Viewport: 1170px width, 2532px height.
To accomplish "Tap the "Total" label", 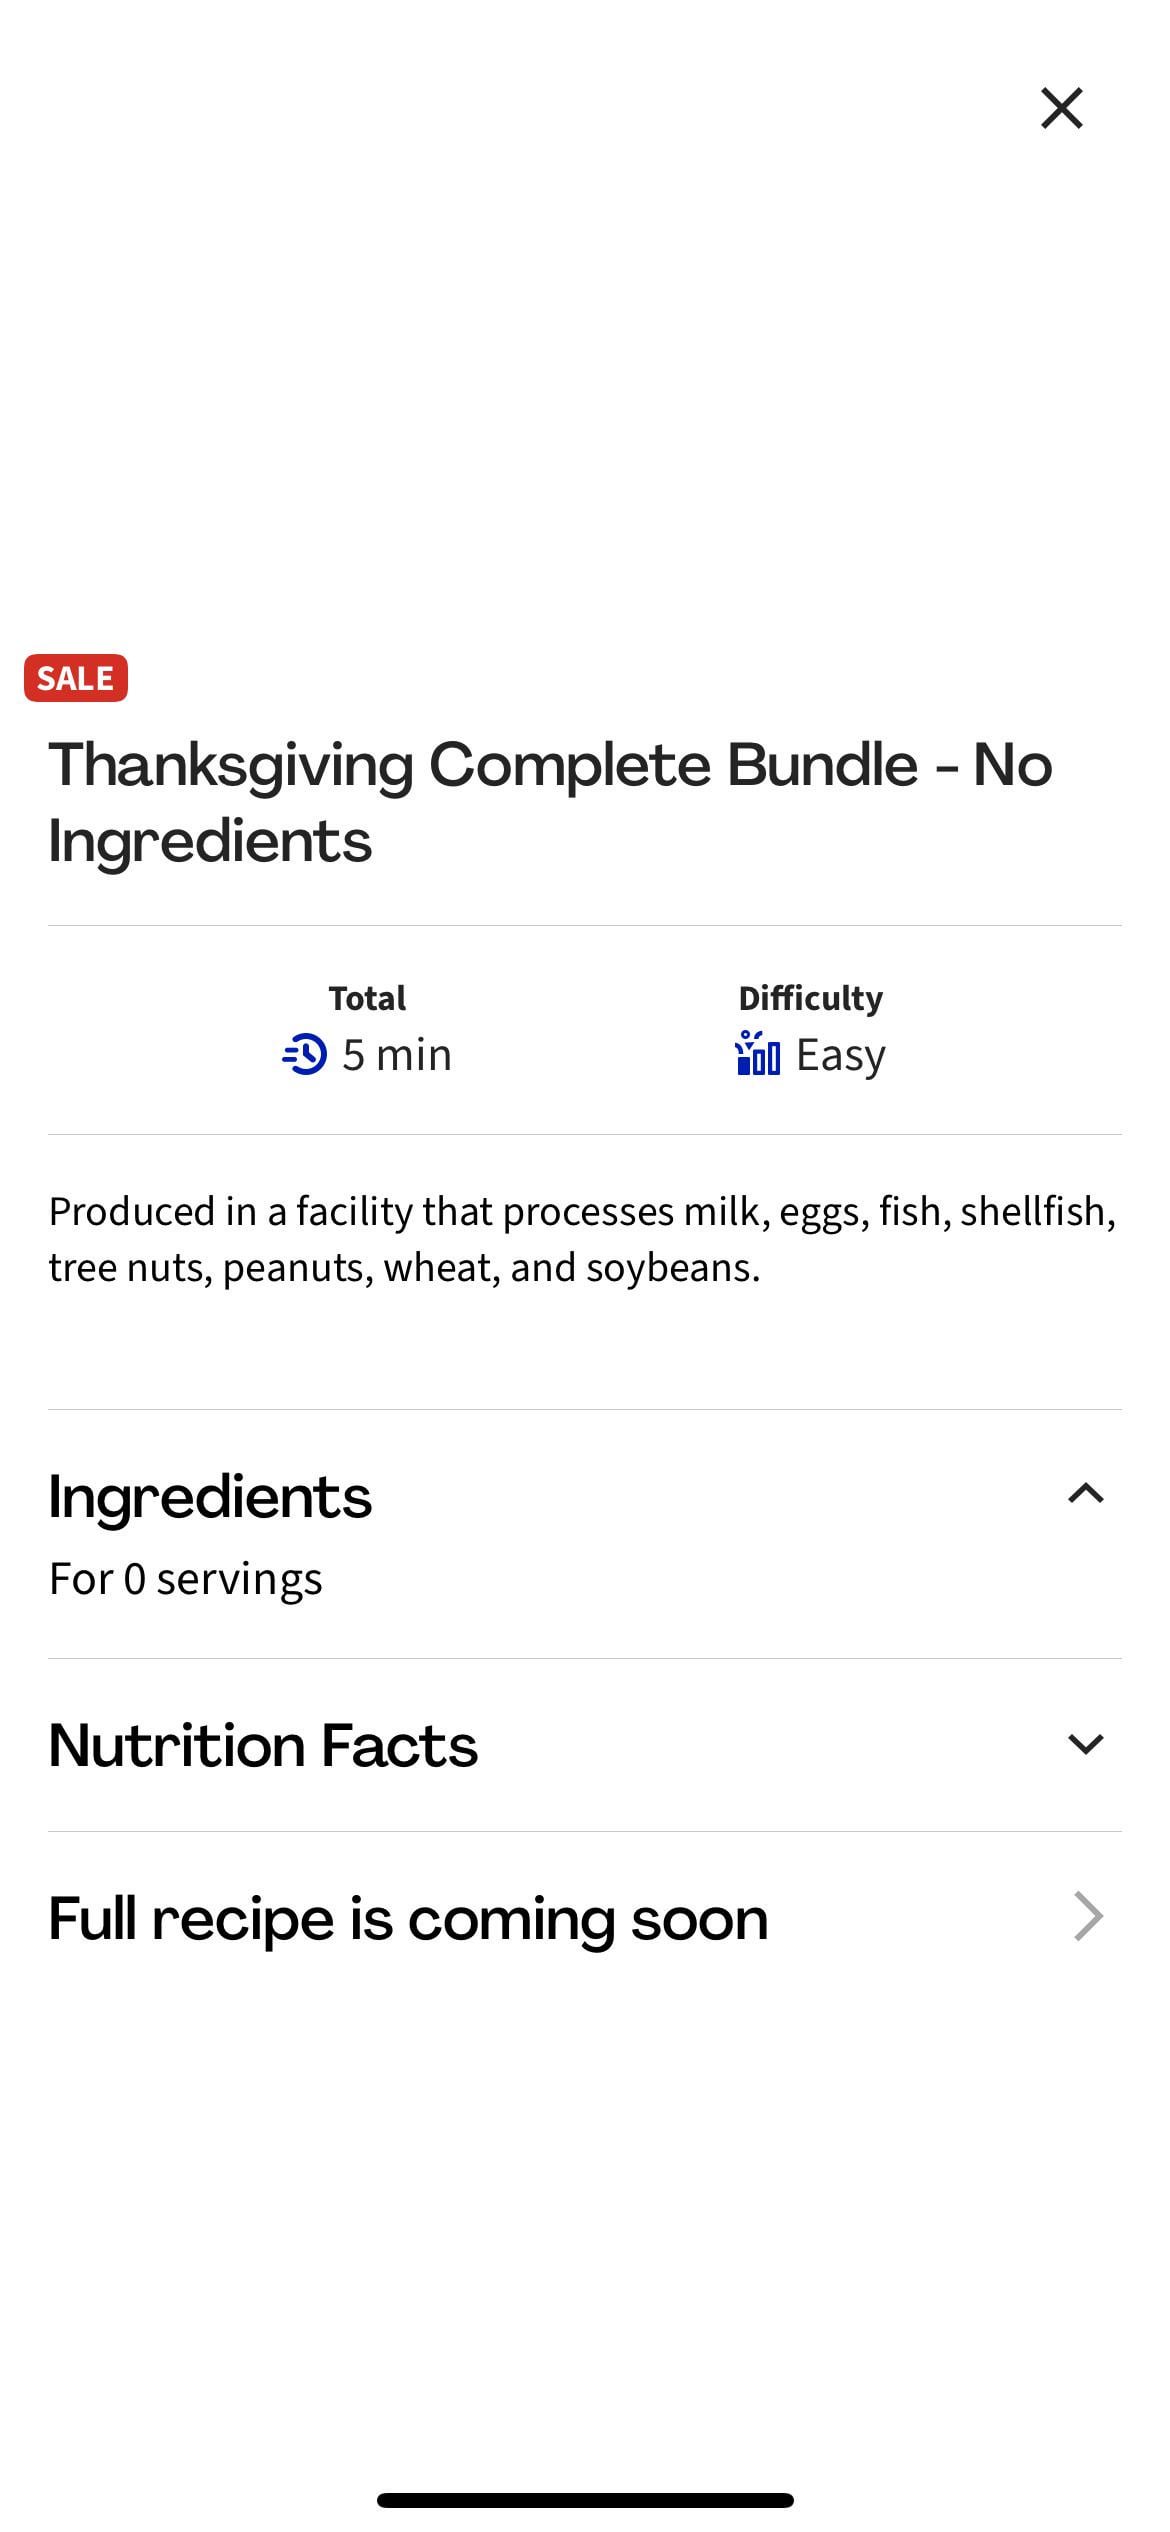I will click(x=367, y=998).
